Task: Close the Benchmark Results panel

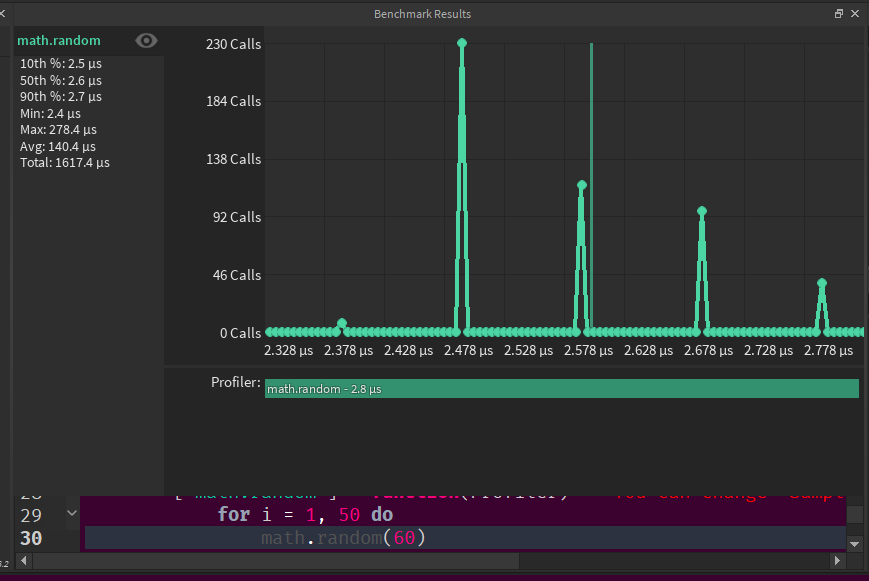Action: (855, 14)
